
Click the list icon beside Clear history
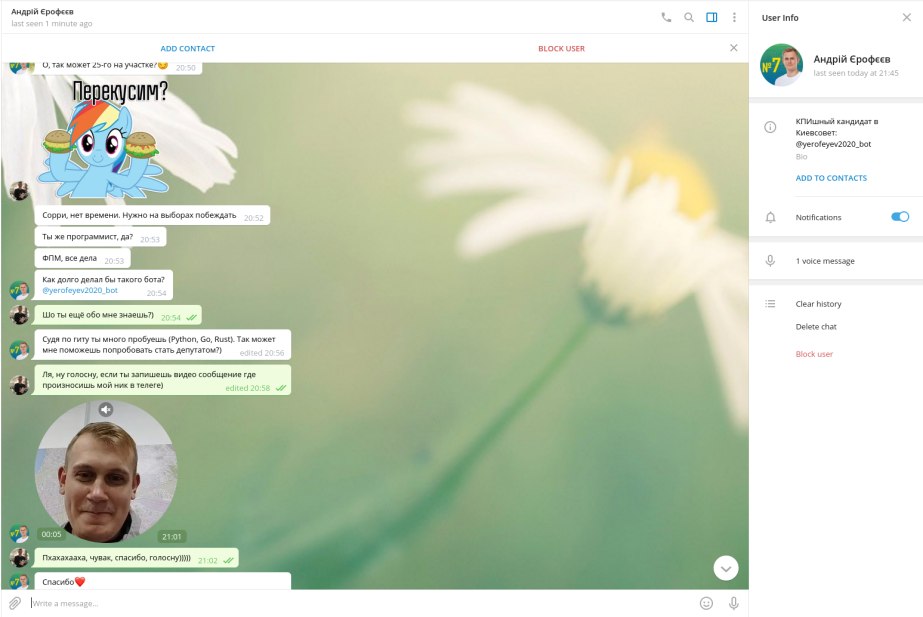770,304
